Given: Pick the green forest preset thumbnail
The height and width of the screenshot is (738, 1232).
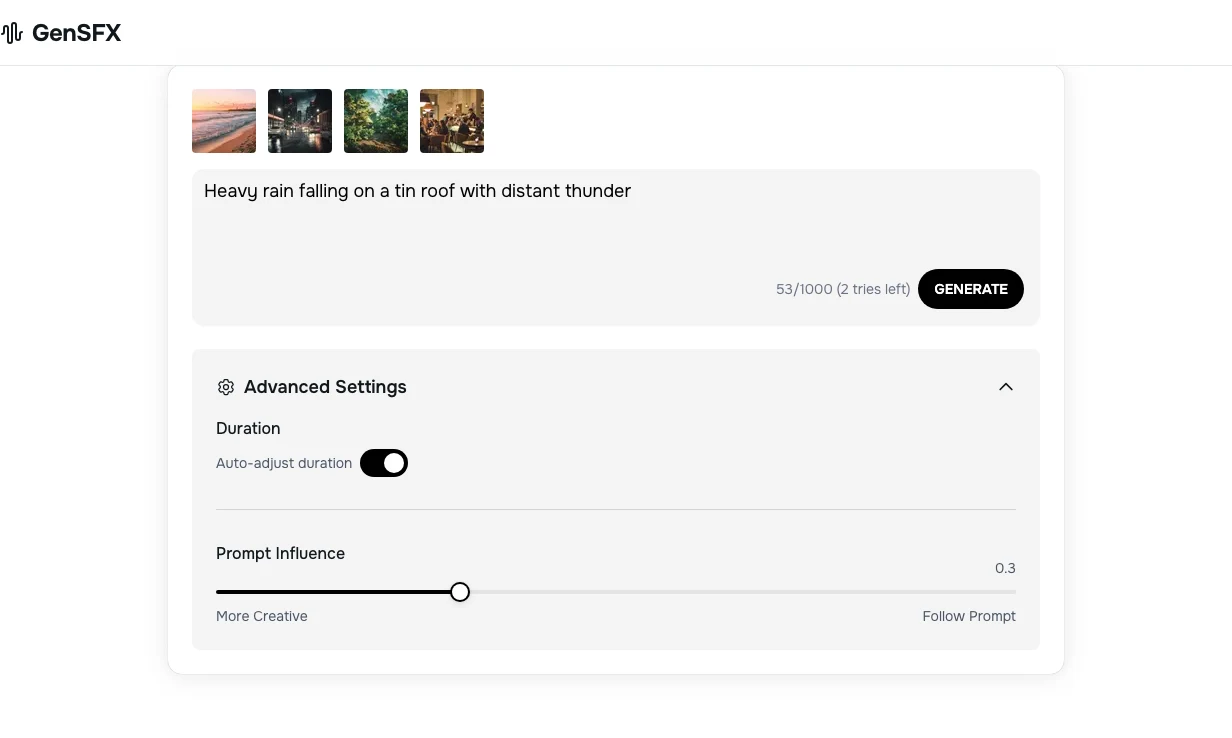Looking at the screenshot, I should pos(376,121).
